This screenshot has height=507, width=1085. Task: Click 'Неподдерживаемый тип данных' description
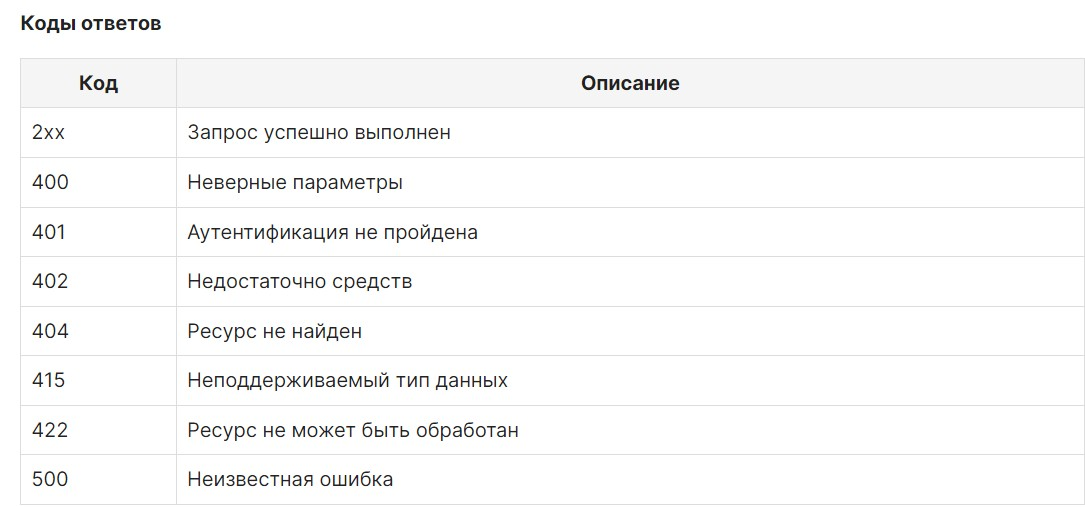(347, 380)
